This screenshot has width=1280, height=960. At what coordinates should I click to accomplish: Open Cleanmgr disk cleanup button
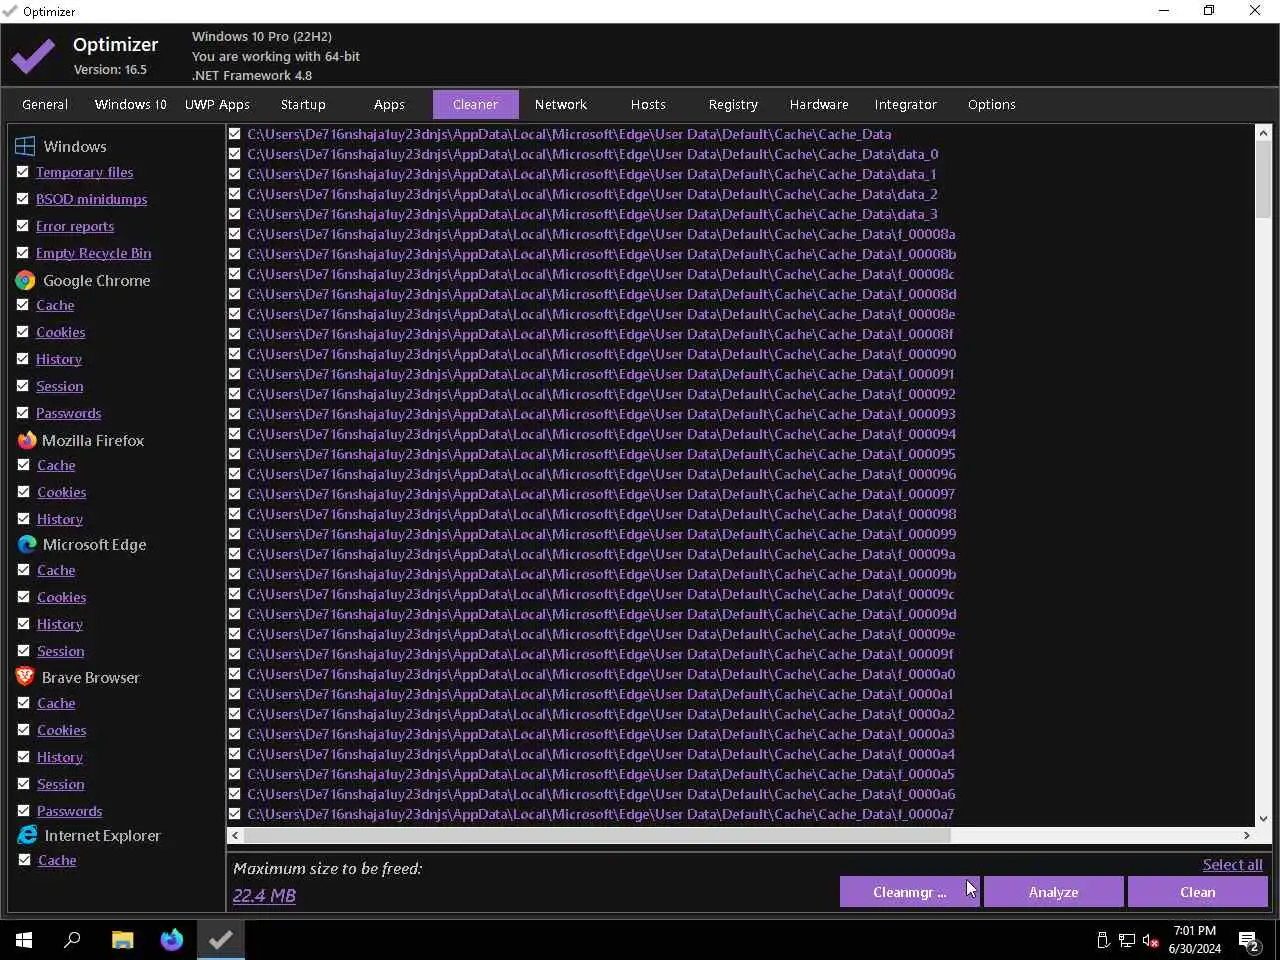(x=909, y=892)
